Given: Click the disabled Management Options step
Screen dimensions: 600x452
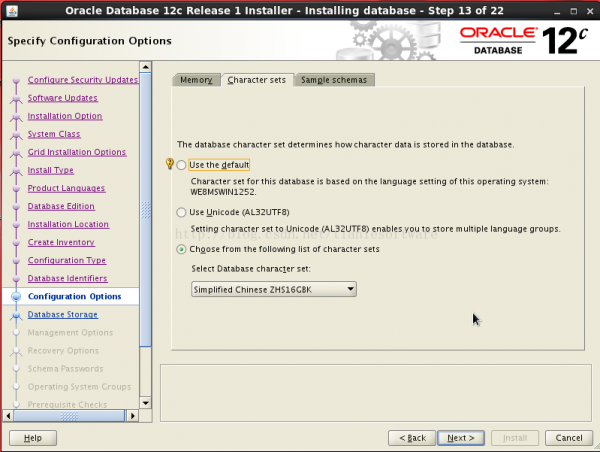Looking at the screenshot, I should pyautogui.click(x=70, y=333).
